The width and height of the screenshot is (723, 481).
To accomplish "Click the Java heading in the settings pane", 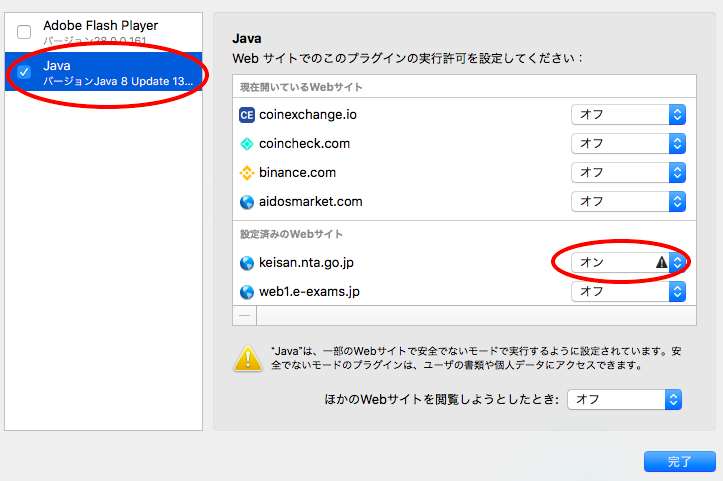I will pos(247,38).
